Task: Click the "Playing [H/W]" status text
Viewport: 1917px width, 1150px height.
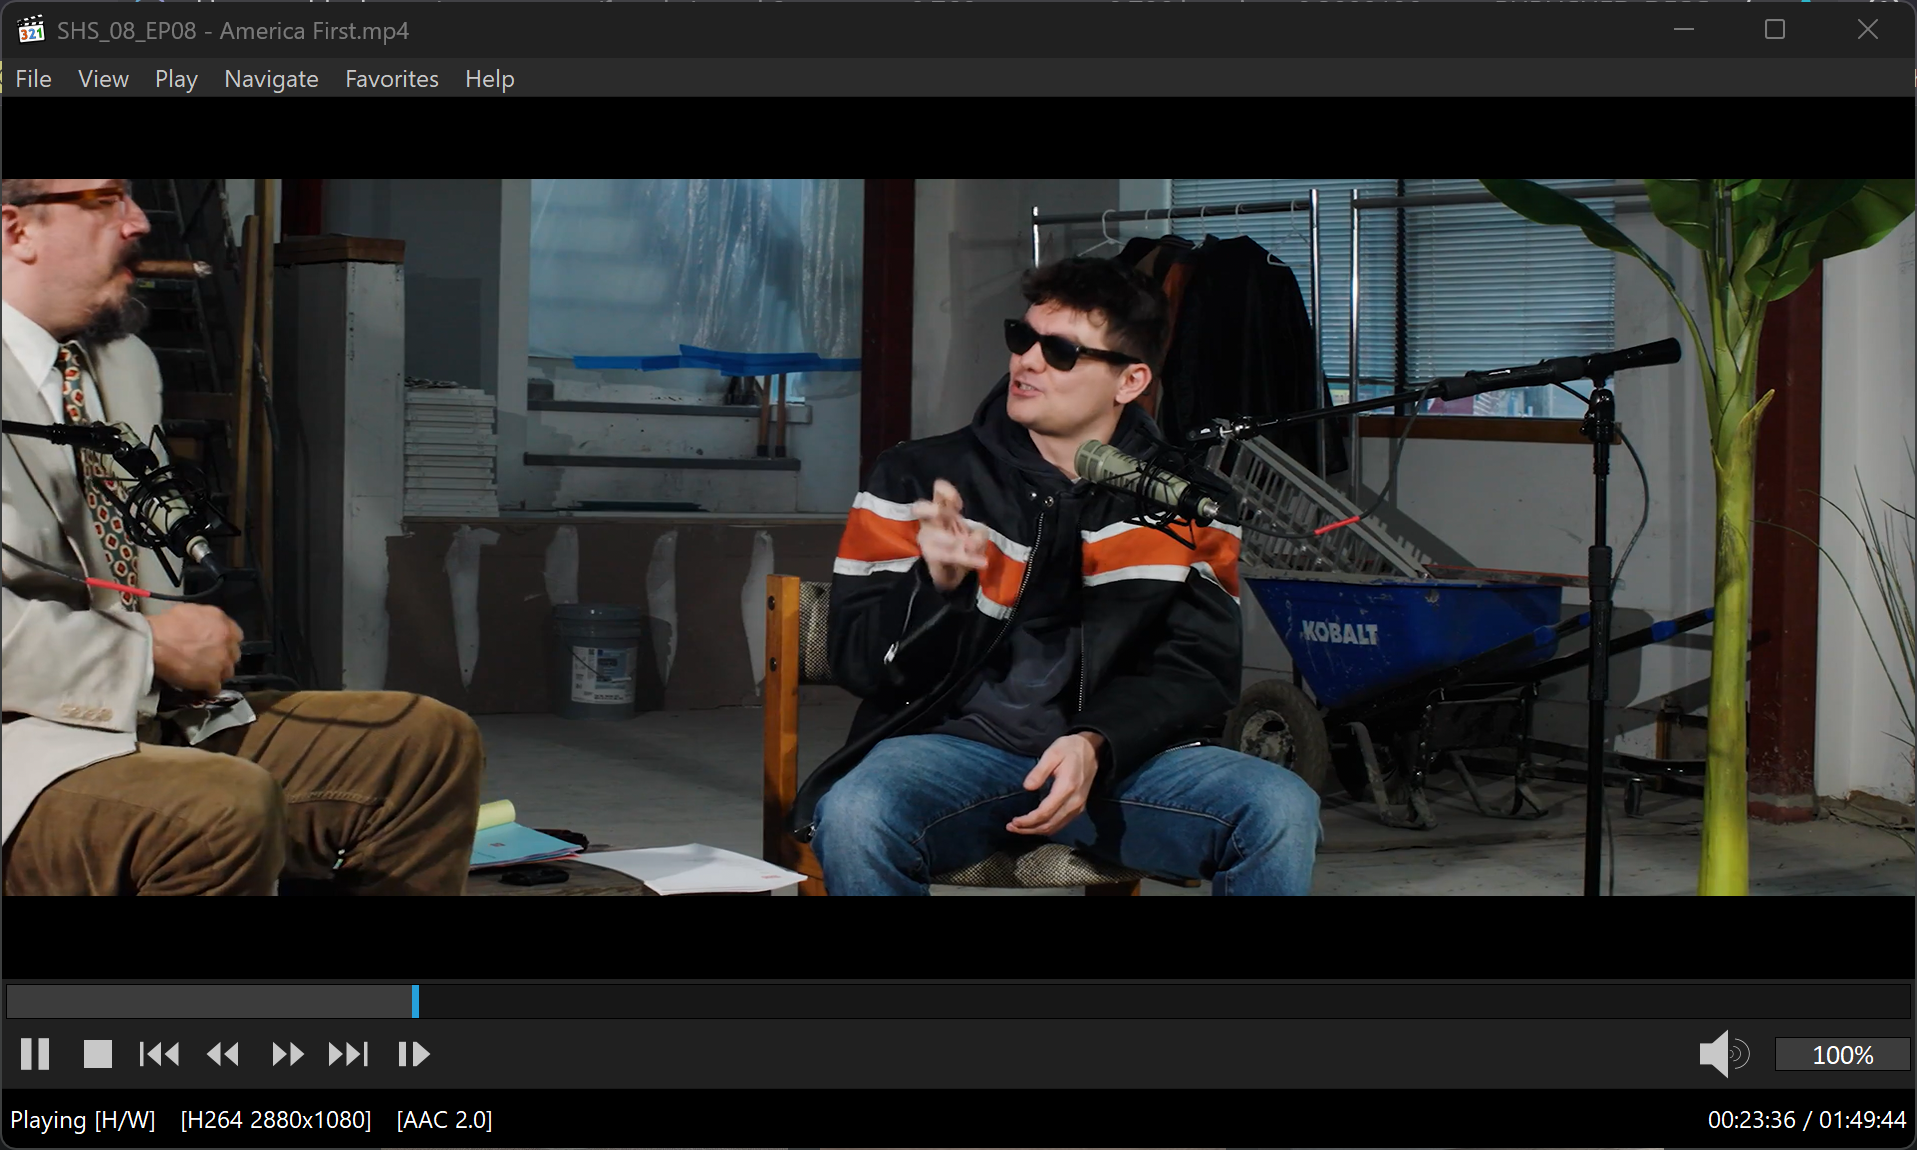Action: point(83,1120)
